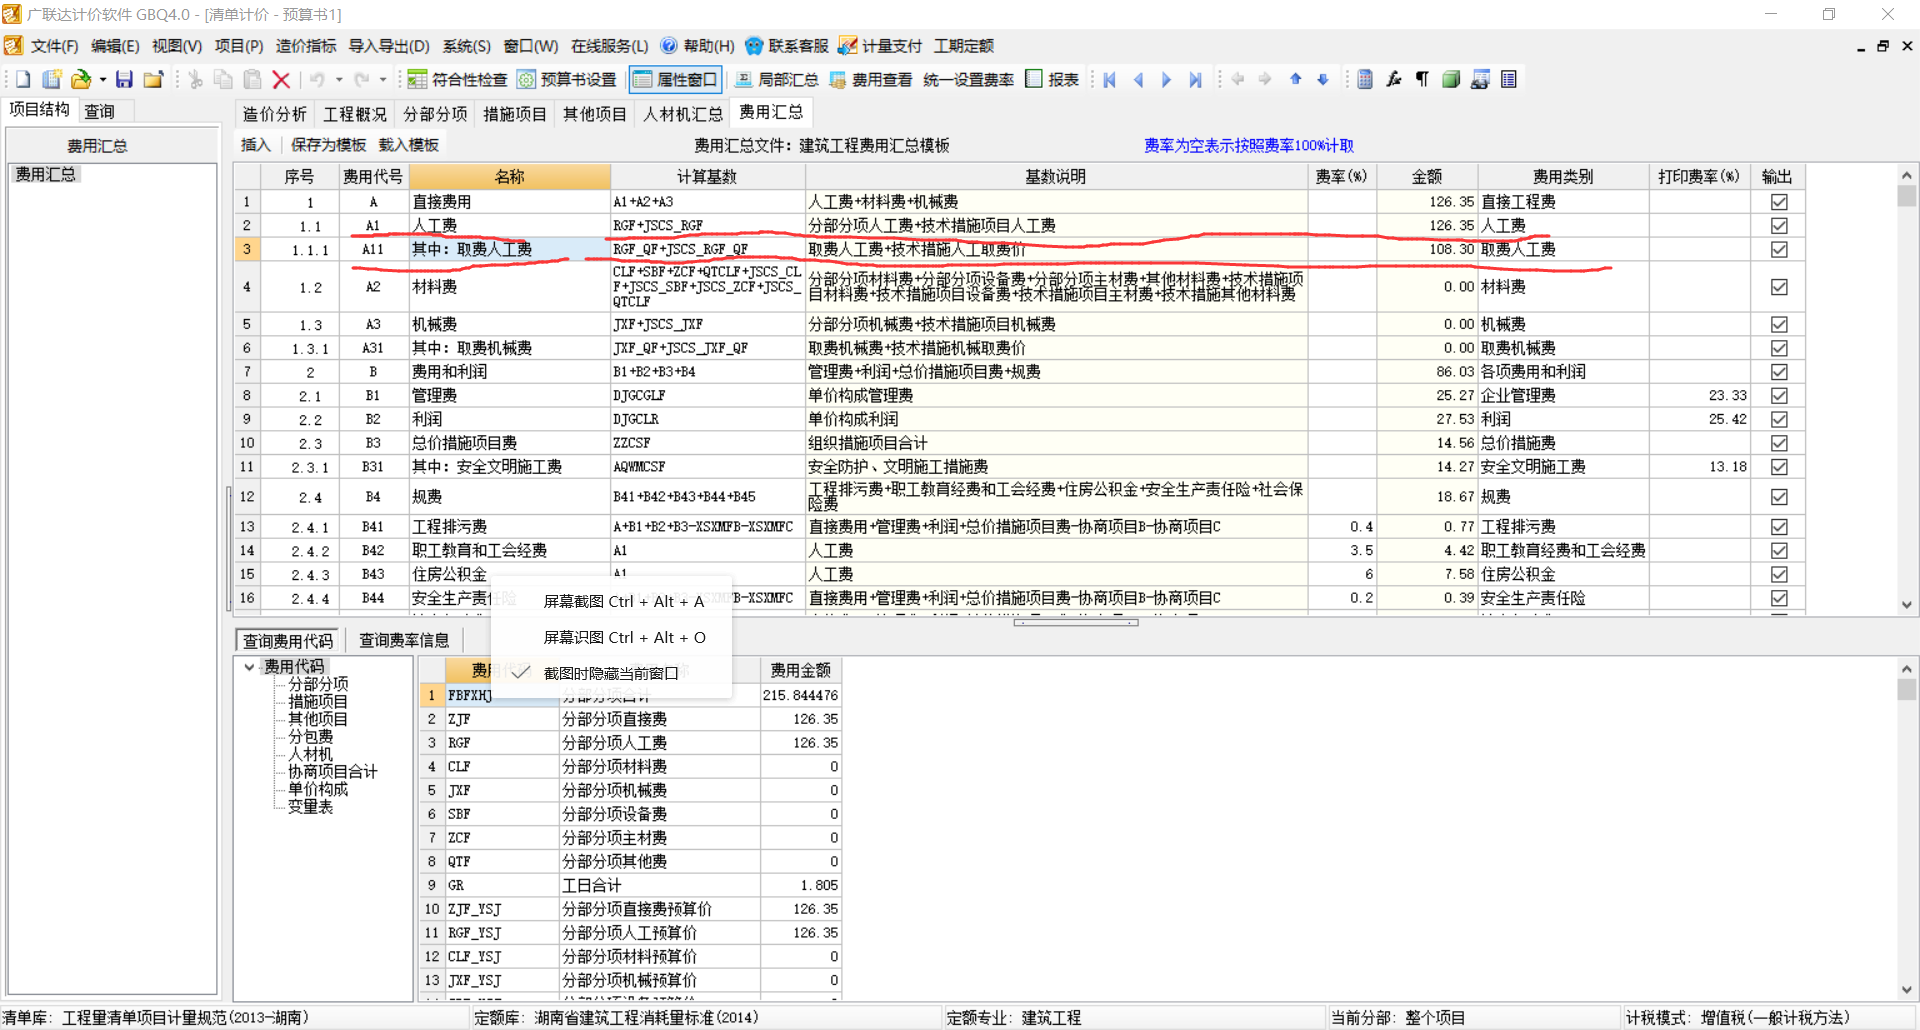The width and height of the screenshot is (1920, 1030).
Task: Click the Copy icon in toolbar
Action: [224, 79]
